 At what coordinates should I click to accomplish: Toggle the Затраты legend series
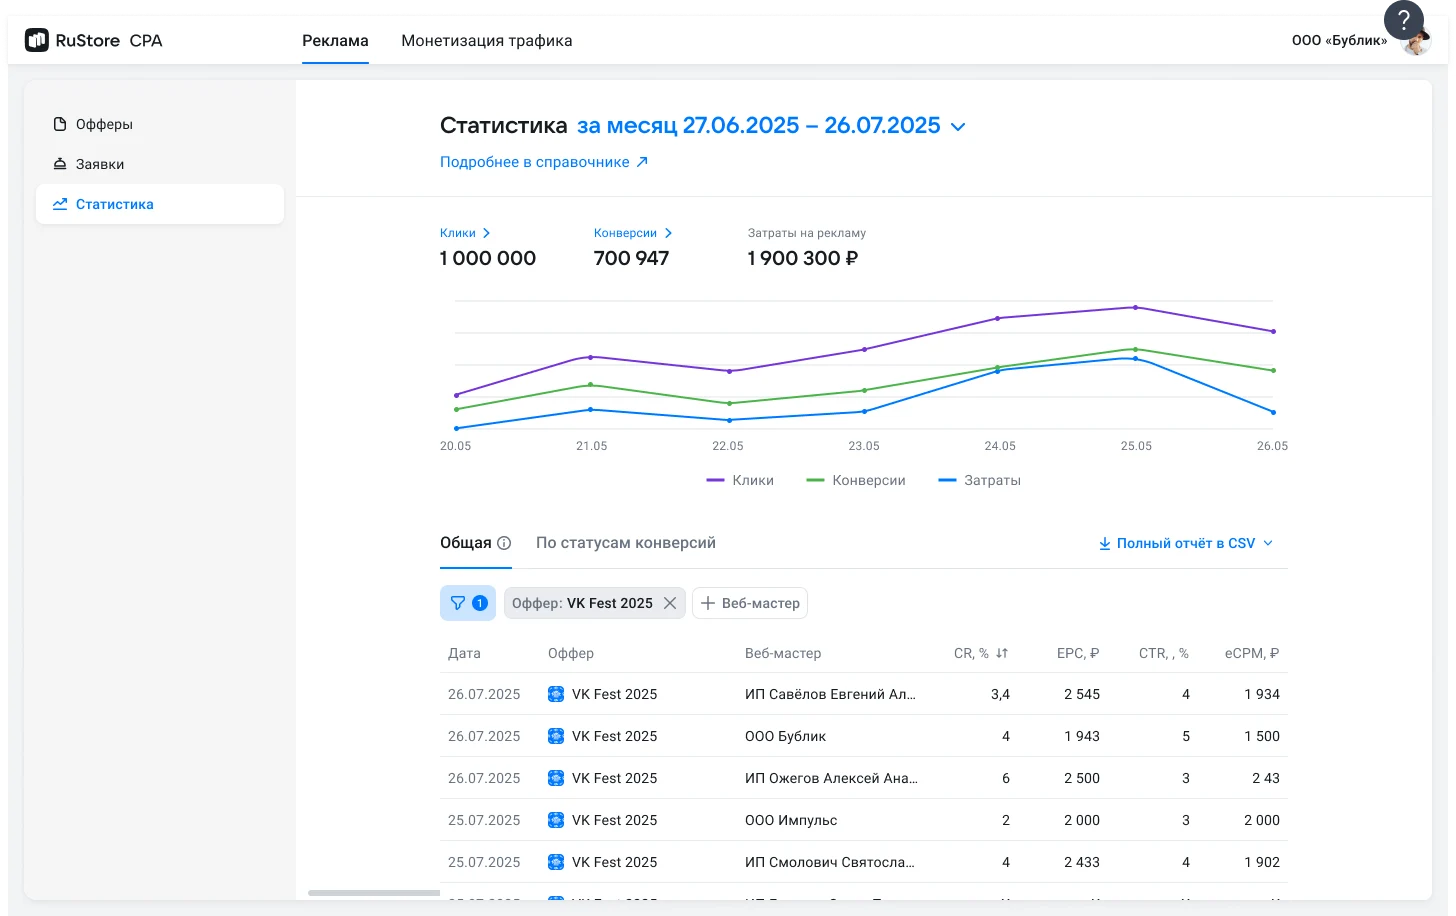[980, 480]
